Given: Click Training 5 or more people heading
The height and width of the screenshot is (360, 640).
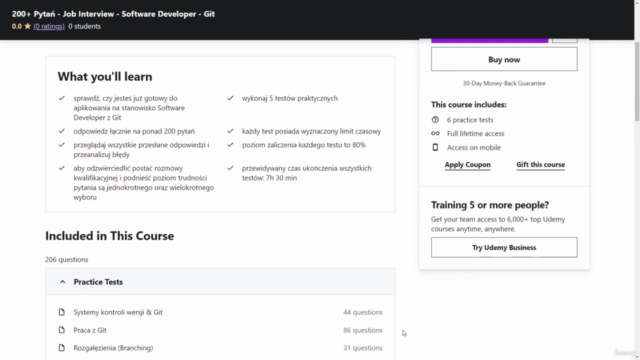Looking at the screenshot, I should point(490,204).
